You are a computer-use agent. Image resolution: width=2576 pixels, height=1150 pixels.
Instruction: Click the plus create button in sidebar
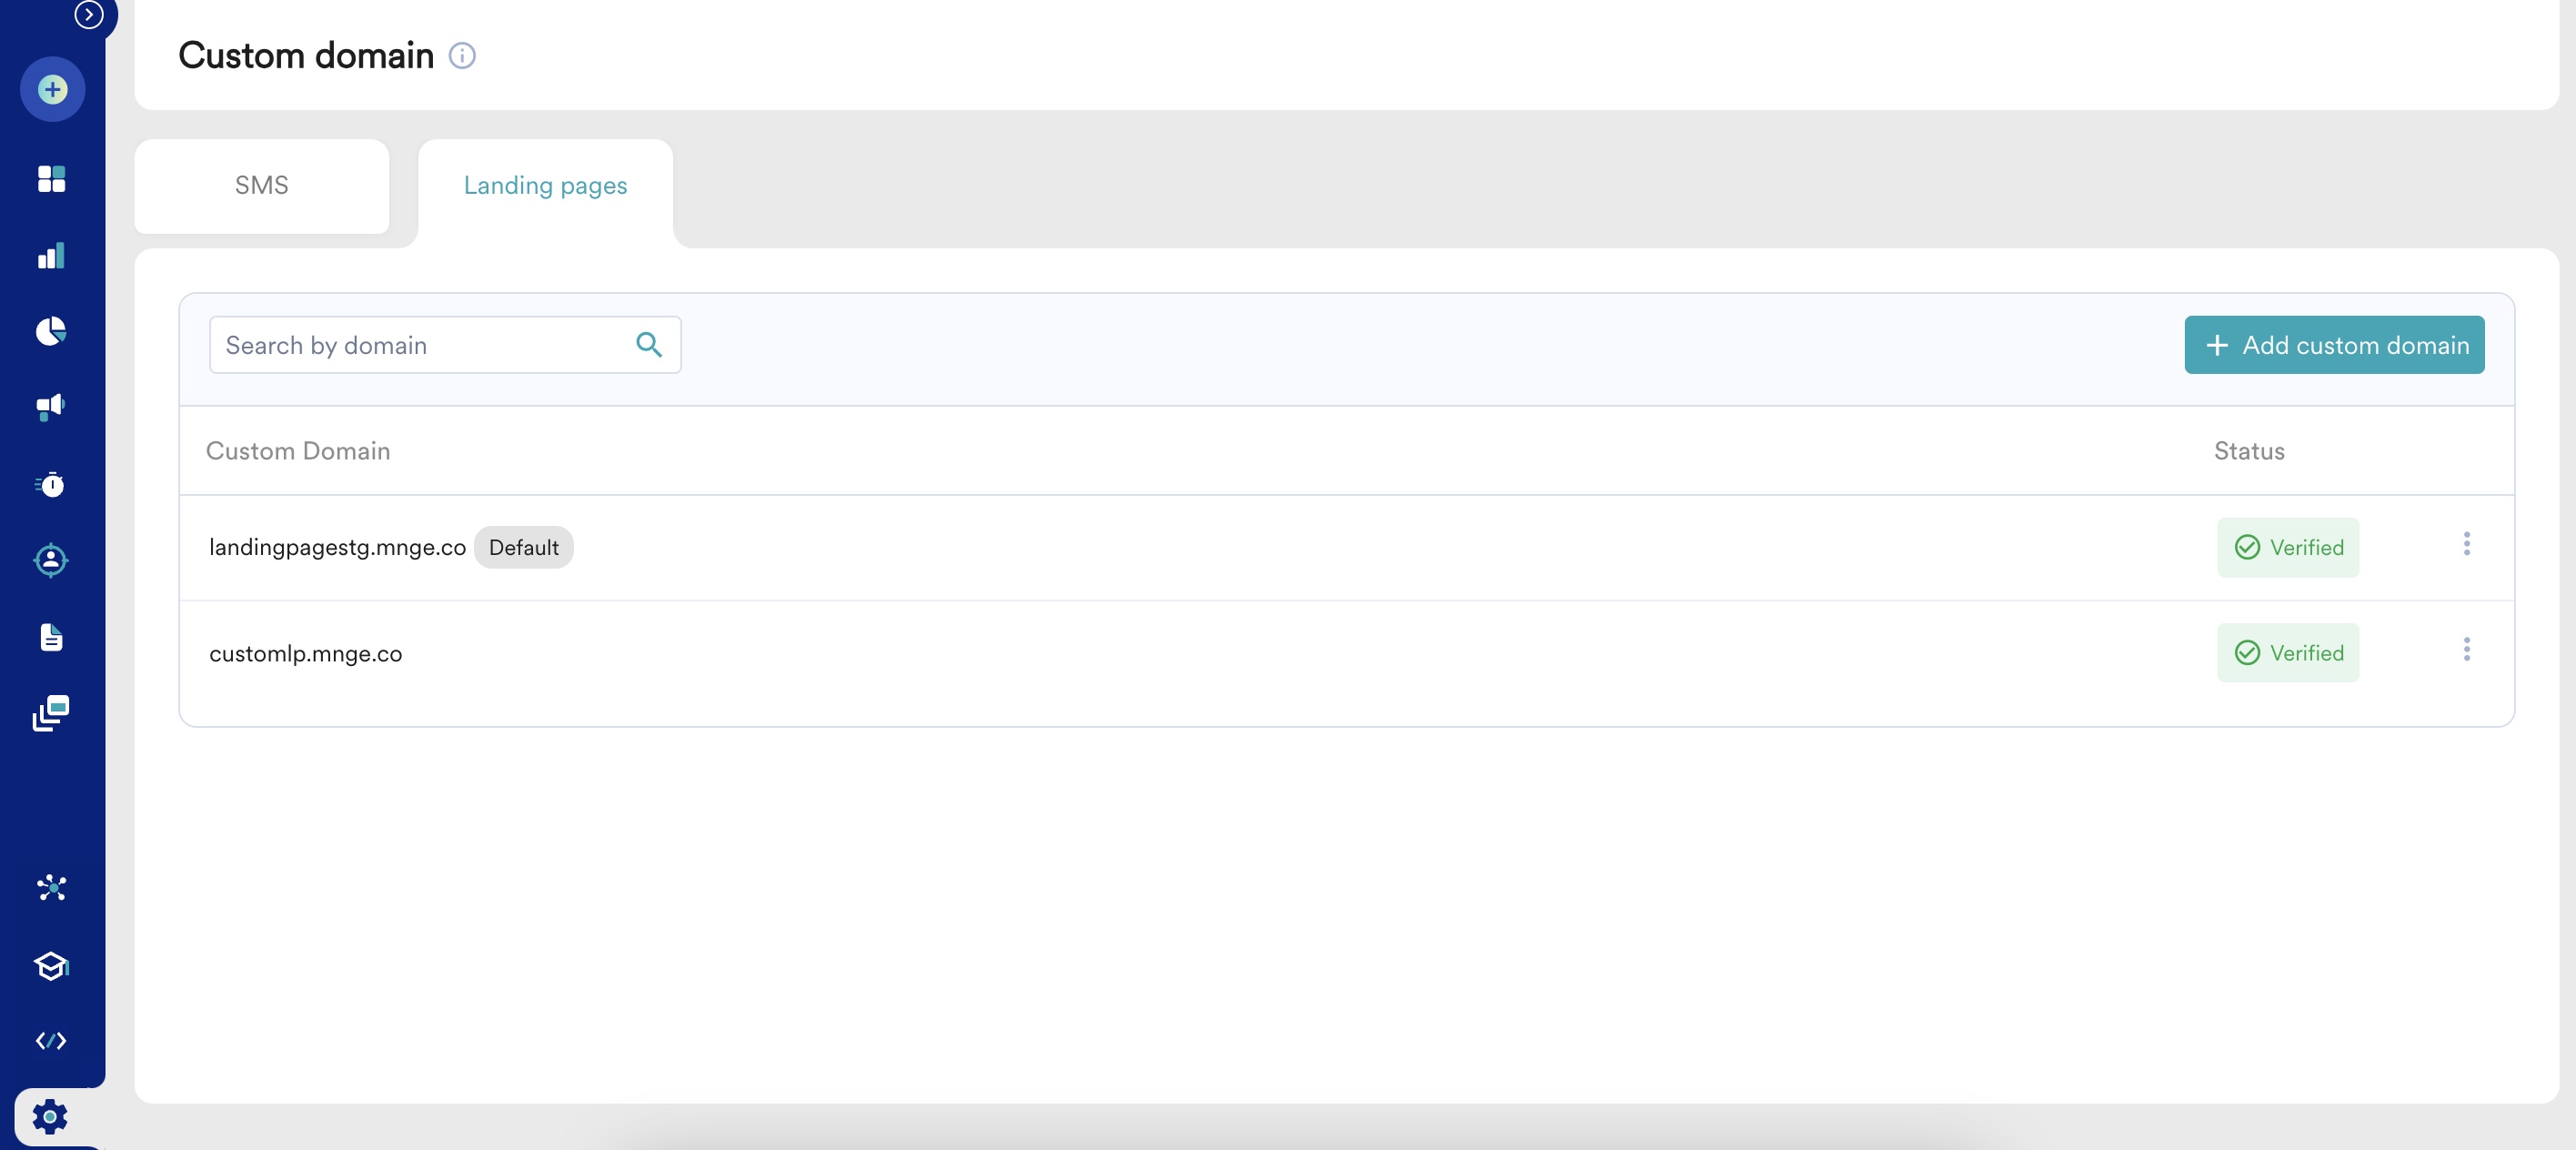(x=52, y=90)
